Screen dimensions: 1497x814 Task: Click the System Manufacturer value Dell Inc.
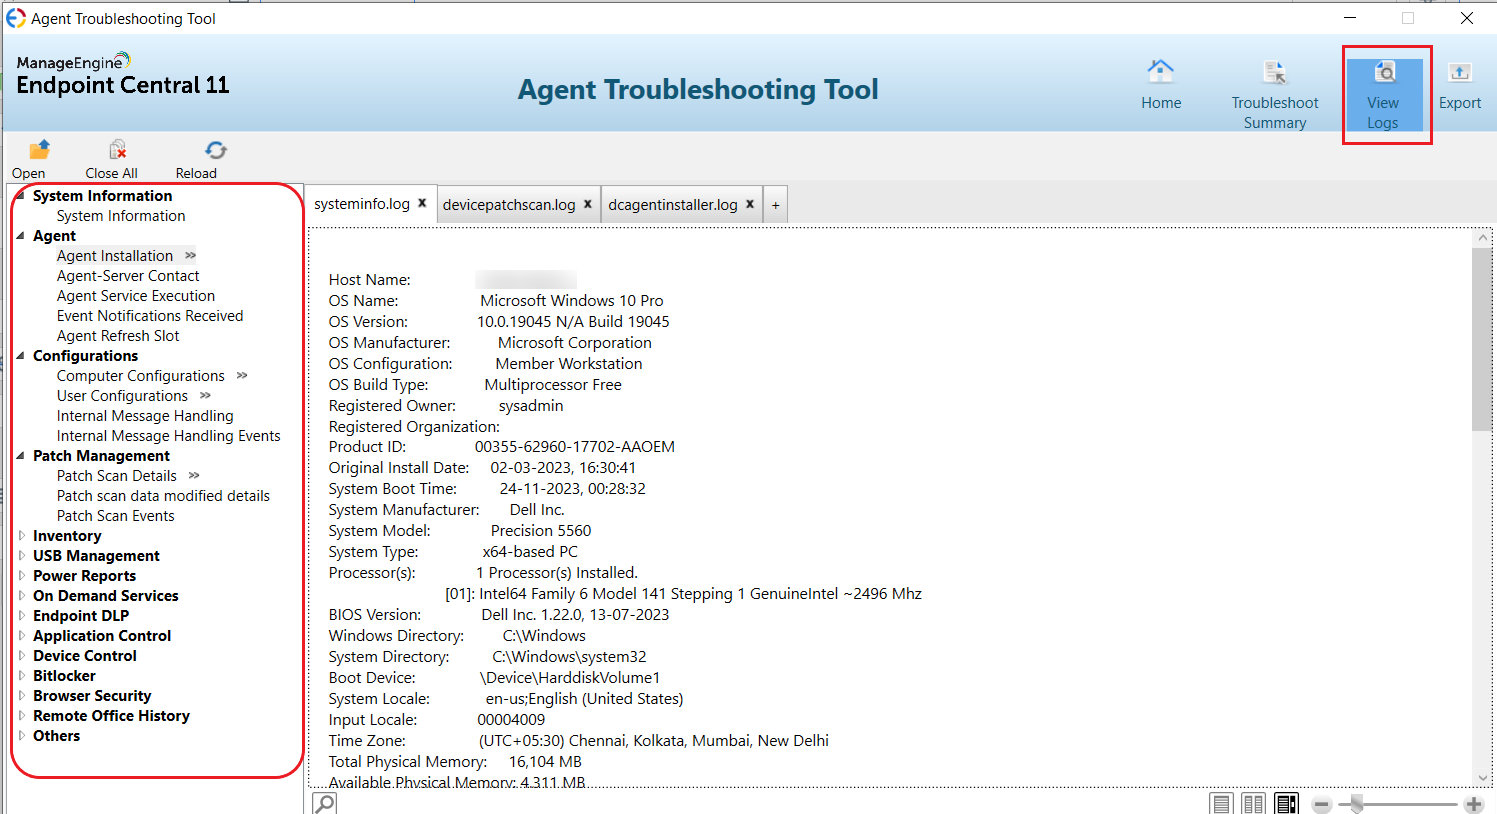click(x=537, y=510)
